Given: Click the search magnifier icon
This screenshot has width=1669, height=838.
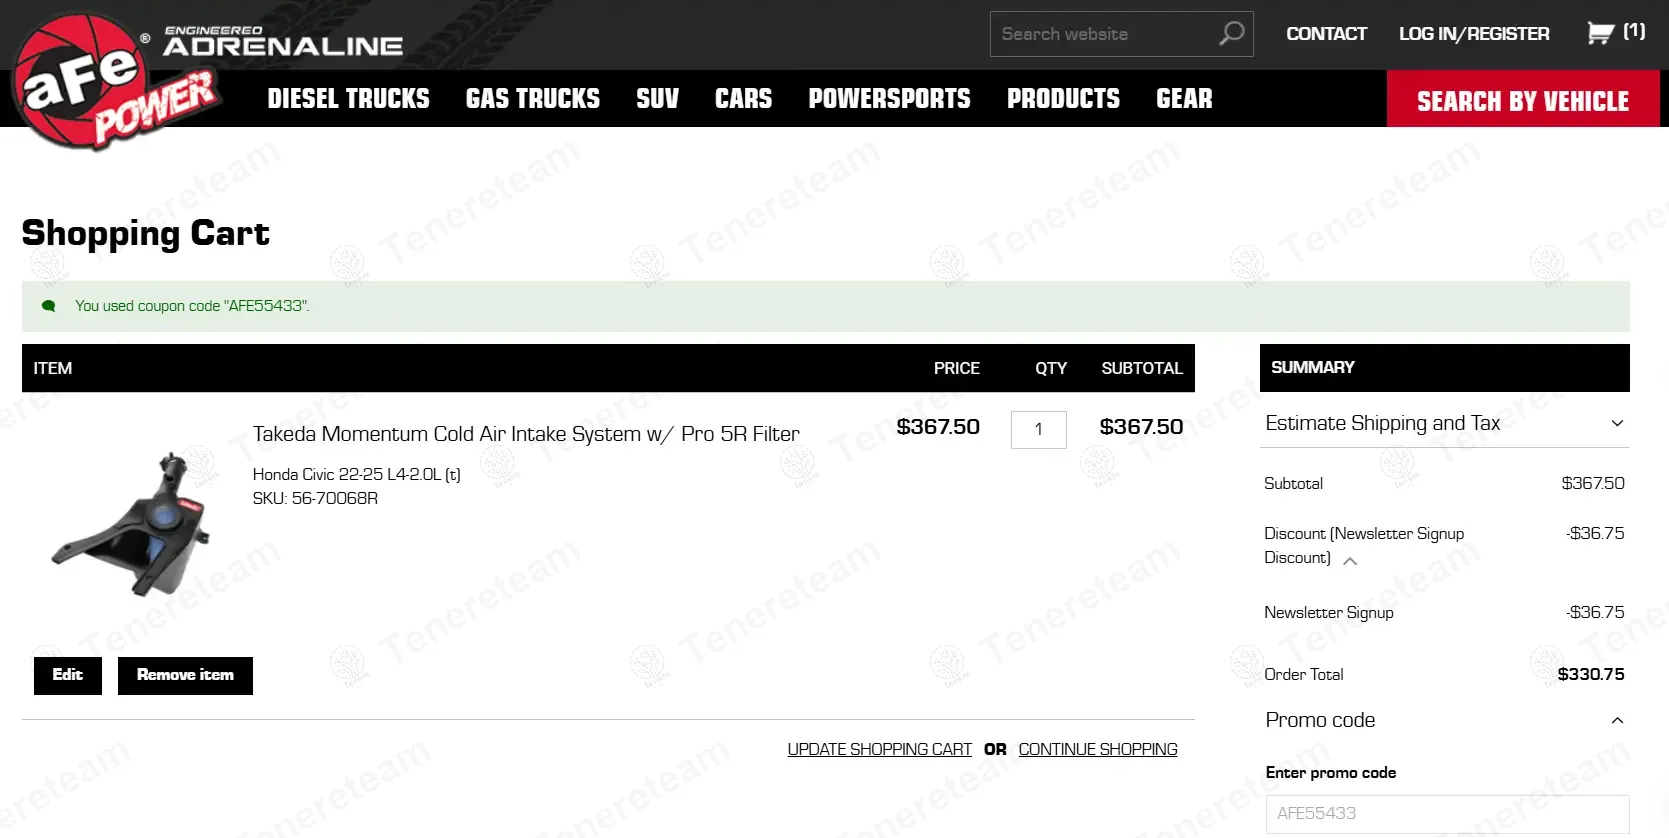Looking at the screenshot, I should [x=1231, y=34].
